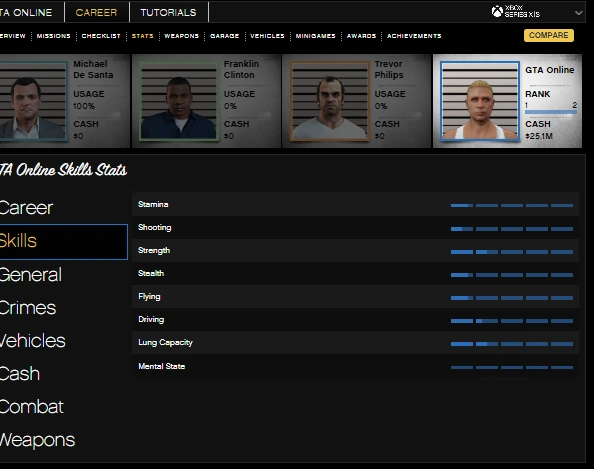
Task: Click the Flying skill bar
Action: click(512, 298)
